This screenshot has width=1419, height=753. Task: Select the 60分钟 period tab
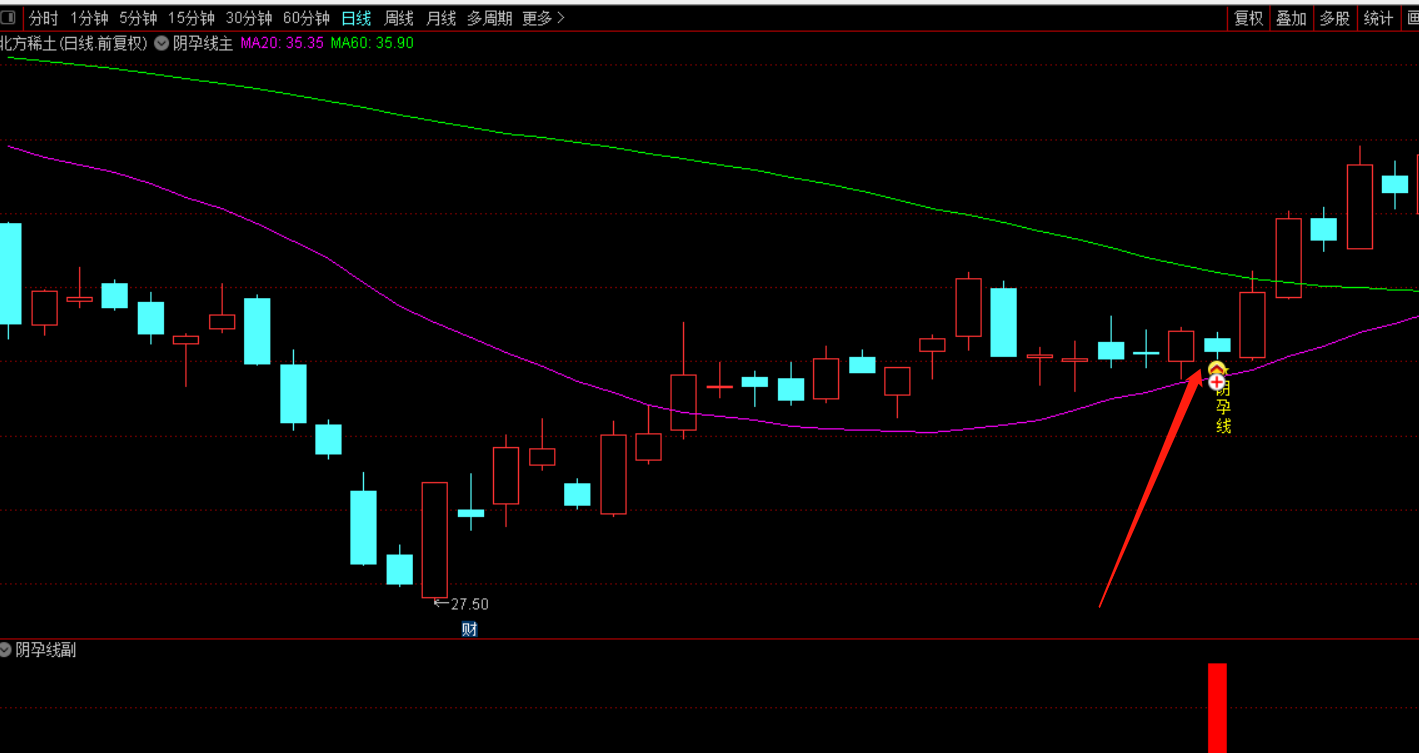[307, 18]
